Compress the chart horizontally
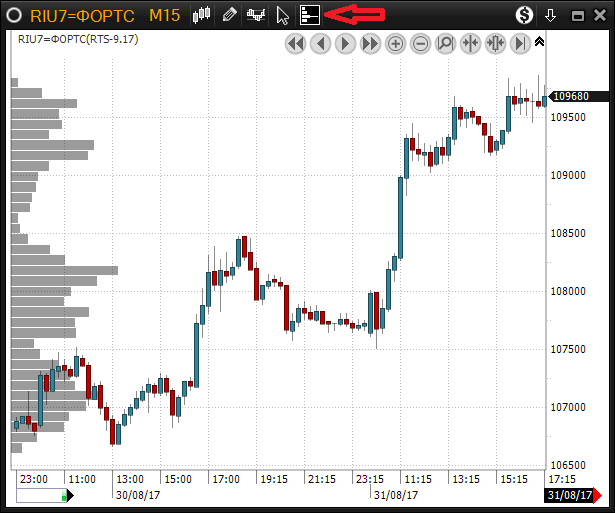The width and height of the screenshot is (615, 513). coord(495,44)
